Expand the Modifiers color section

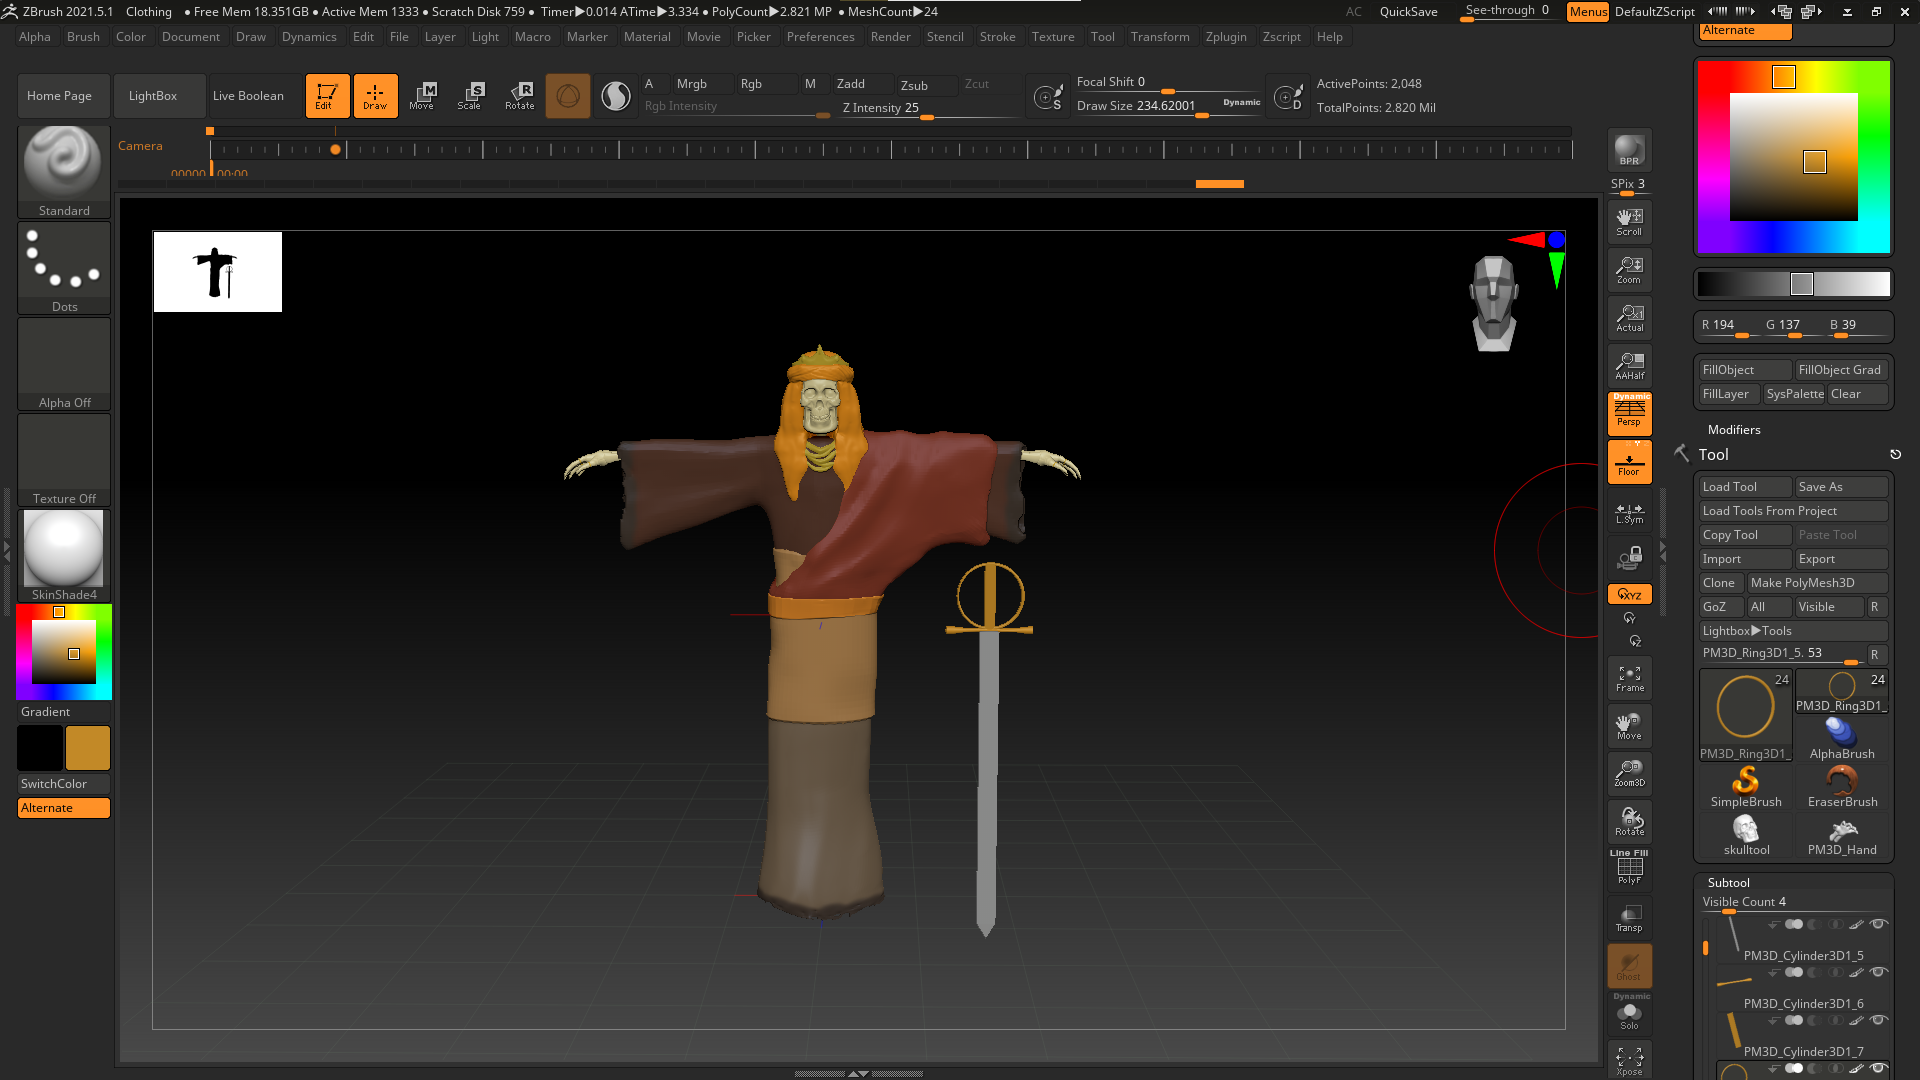pos(1733,429)
